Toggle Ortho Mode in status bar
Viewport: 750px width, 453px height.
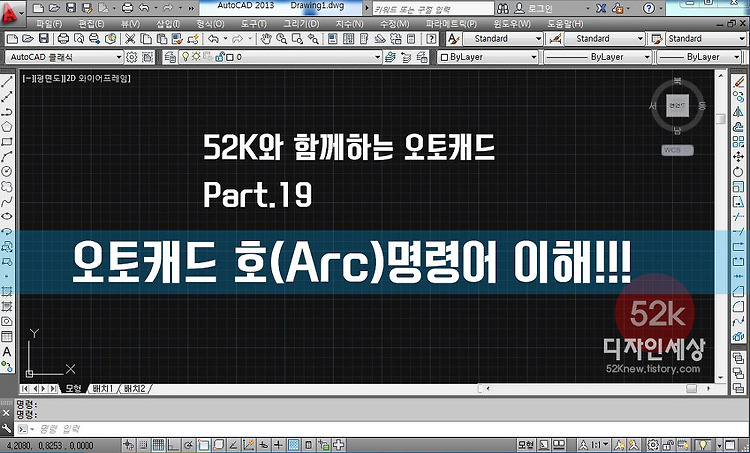coord(173,445)
